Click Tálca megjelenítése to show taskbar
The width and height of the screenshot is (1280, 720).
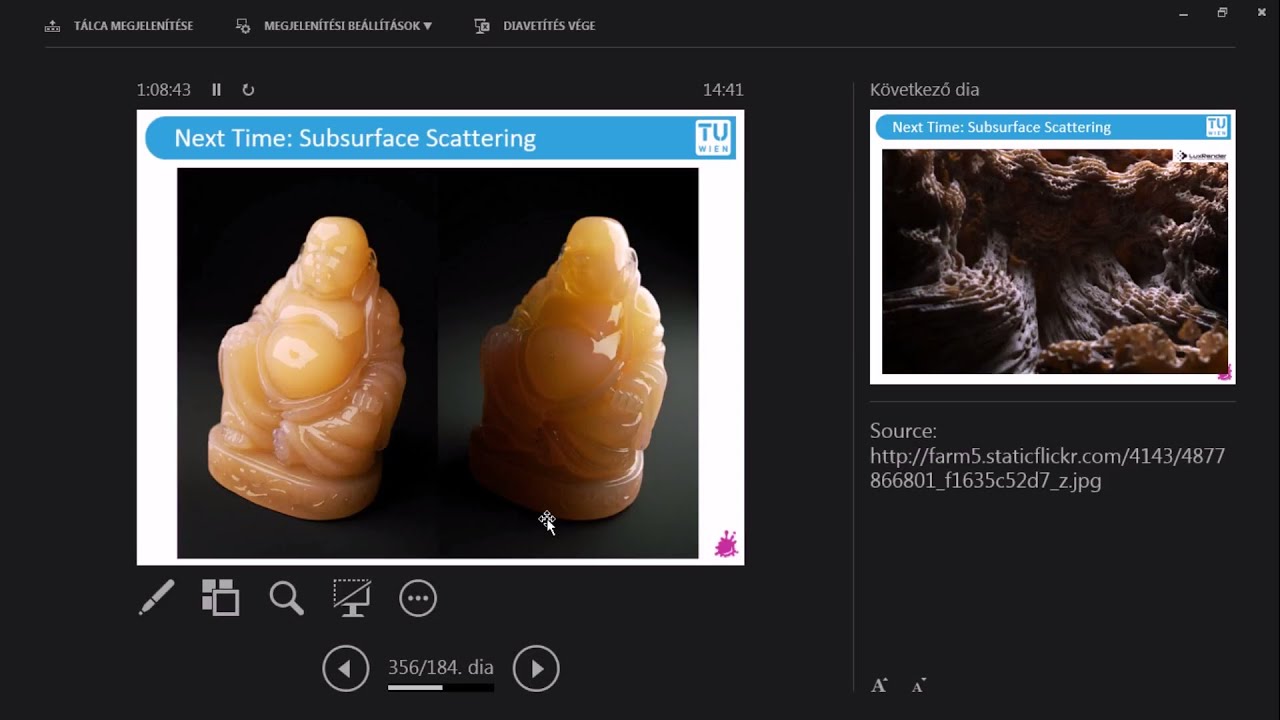pyautogui.click(x=120, y=26)
